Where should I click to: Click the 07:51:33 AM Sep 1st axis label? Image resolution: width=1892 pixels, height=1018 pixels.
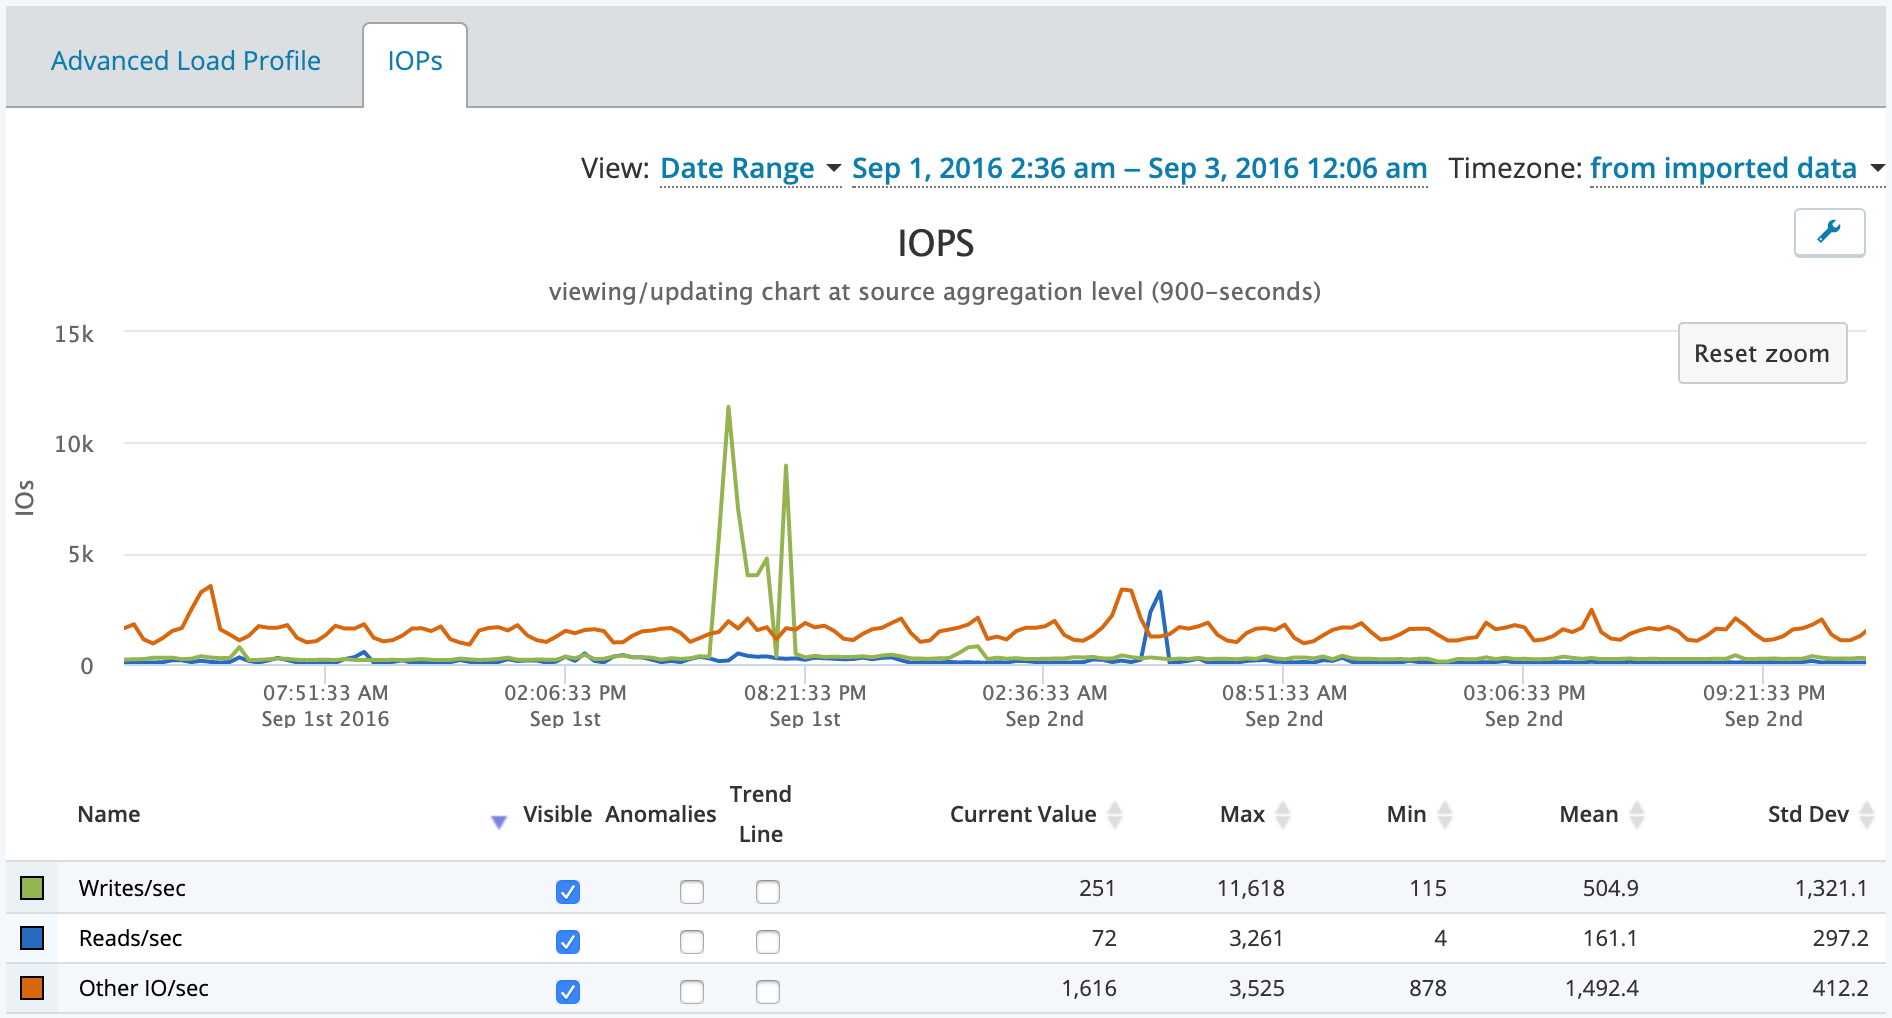(325, 705)
